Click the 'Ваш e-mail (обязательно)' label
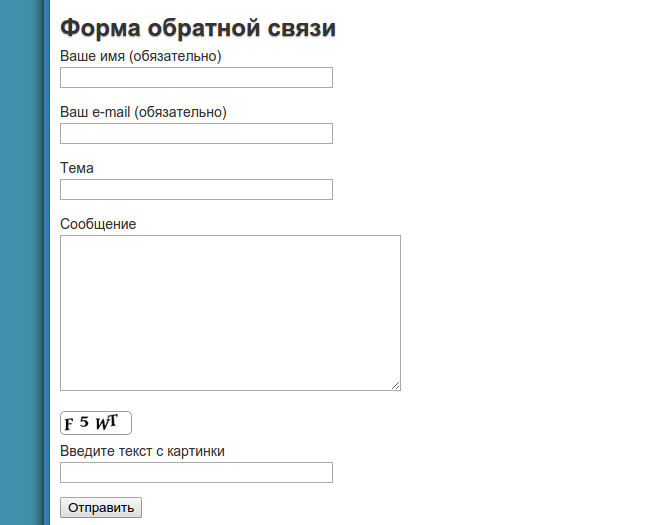Image resolution: width=666 pixels, height=525 pixels. click(143, 112)
